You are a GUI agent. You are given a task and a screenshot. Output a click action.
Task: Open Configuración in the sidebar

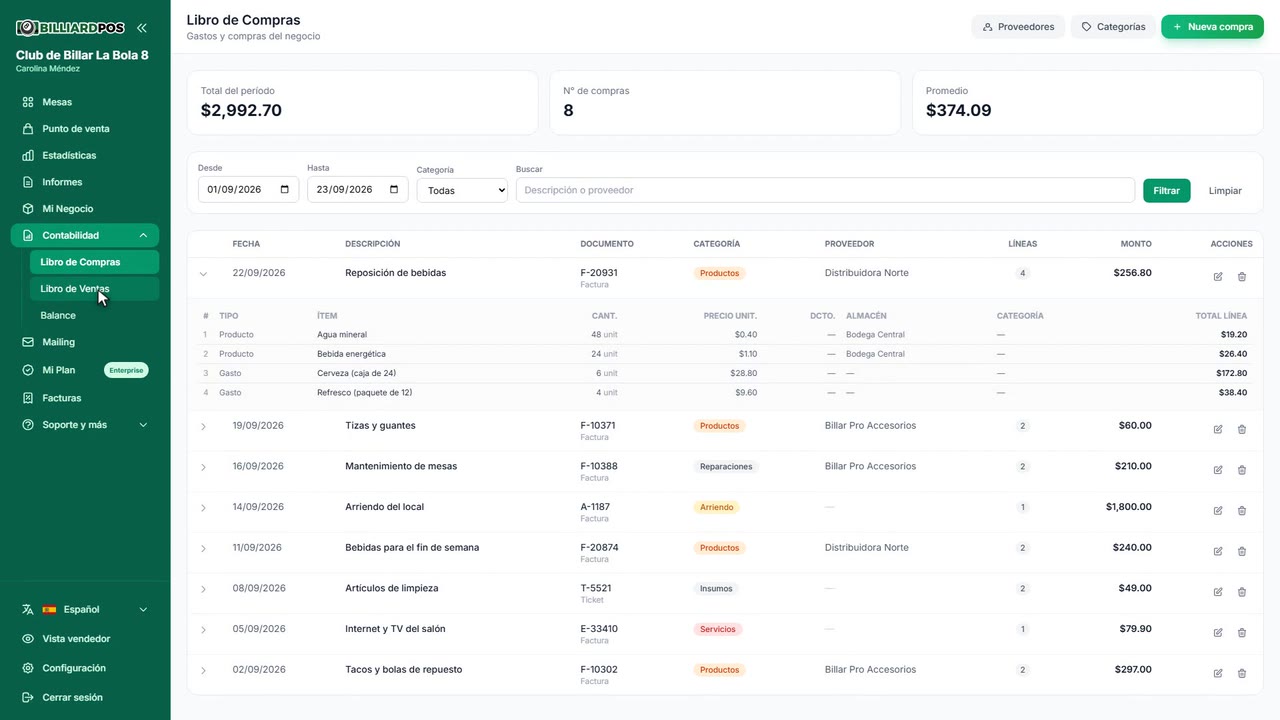(85, 668)
